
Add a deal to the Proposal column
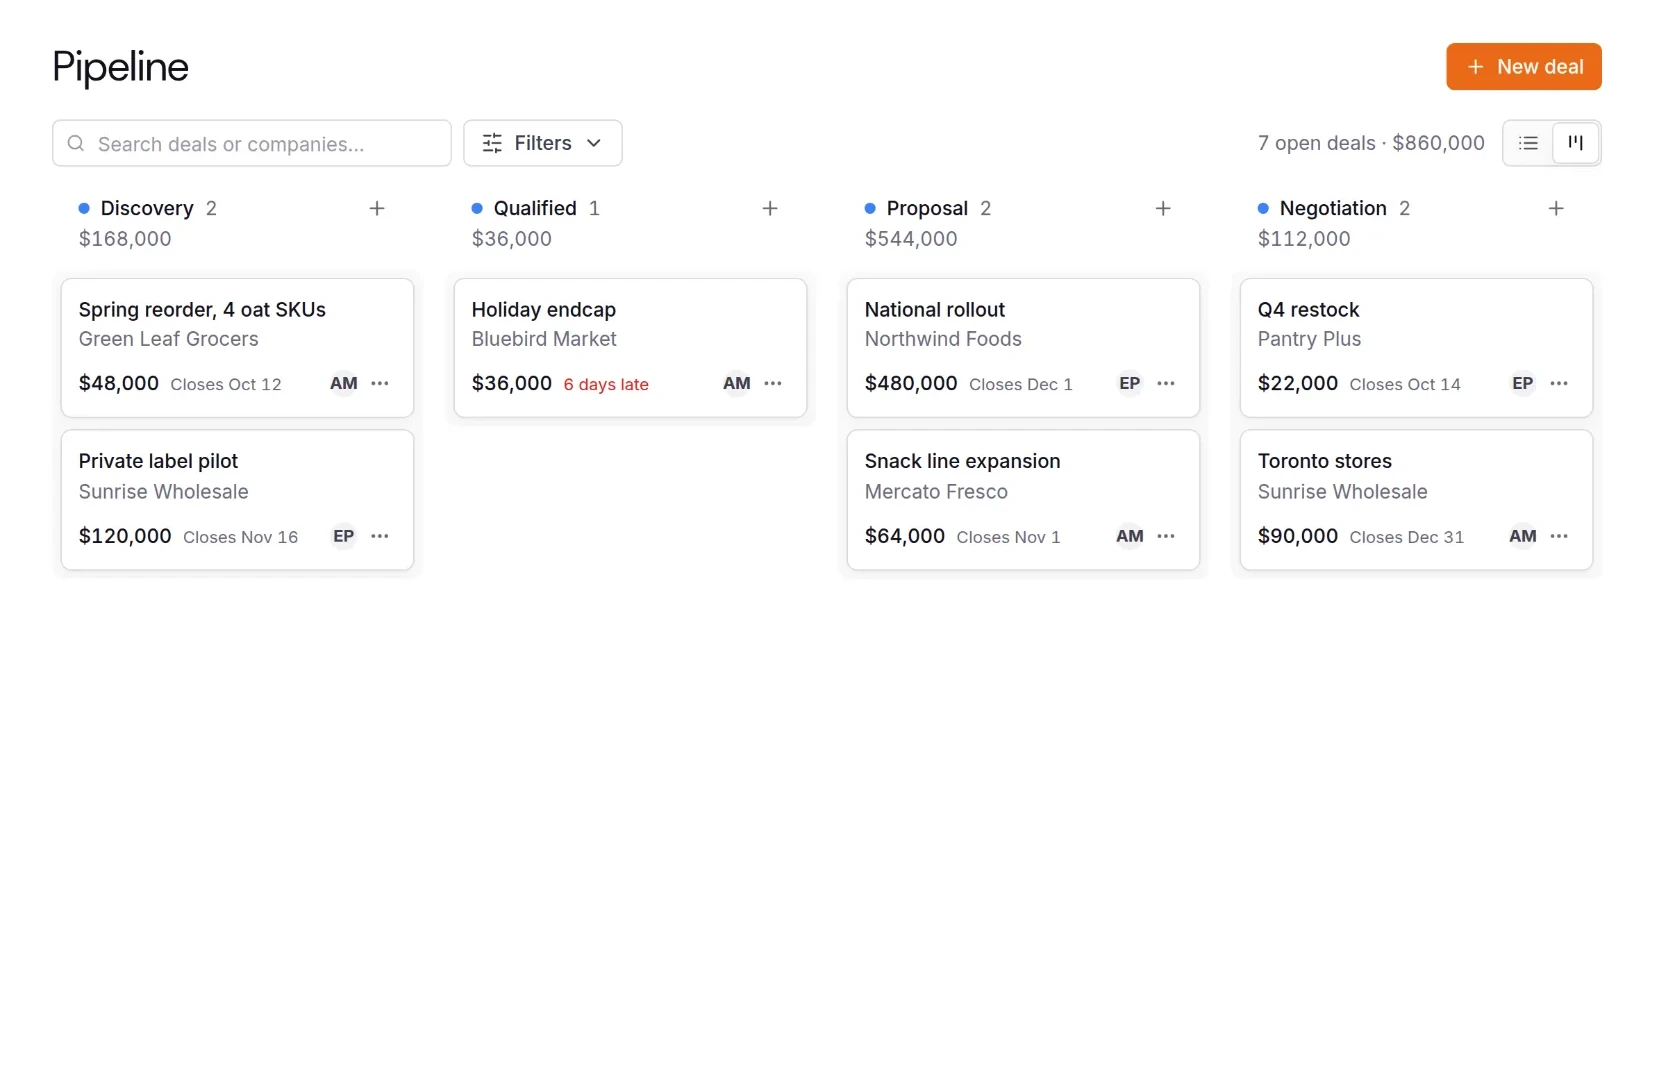[1163, 208]
